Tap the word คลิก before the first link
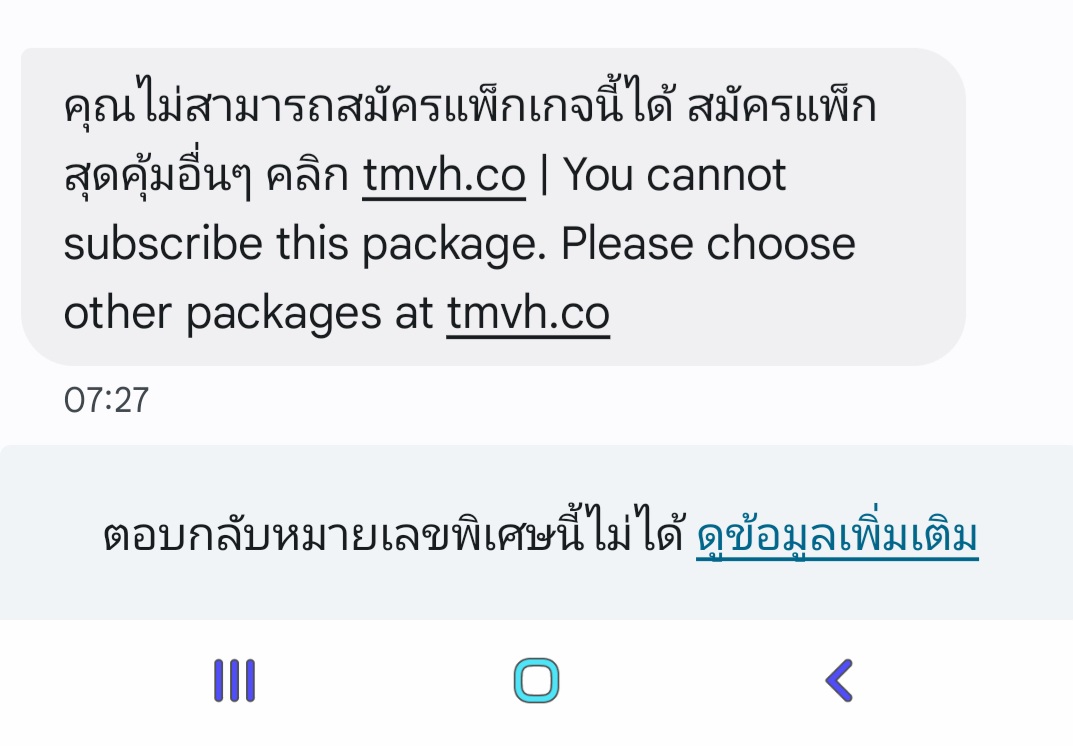1073x746 pixels. coord(307,177)
